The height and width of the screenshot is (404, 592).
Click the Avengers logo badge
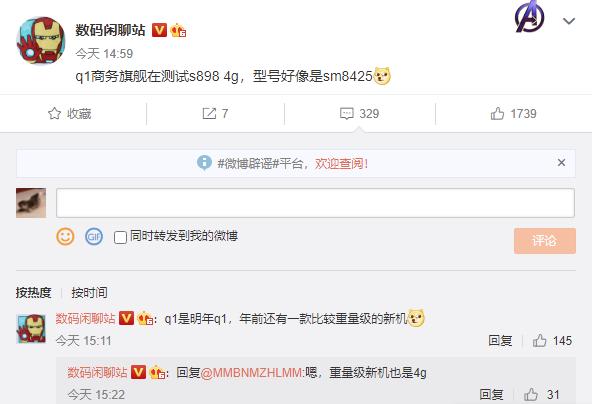530,17
